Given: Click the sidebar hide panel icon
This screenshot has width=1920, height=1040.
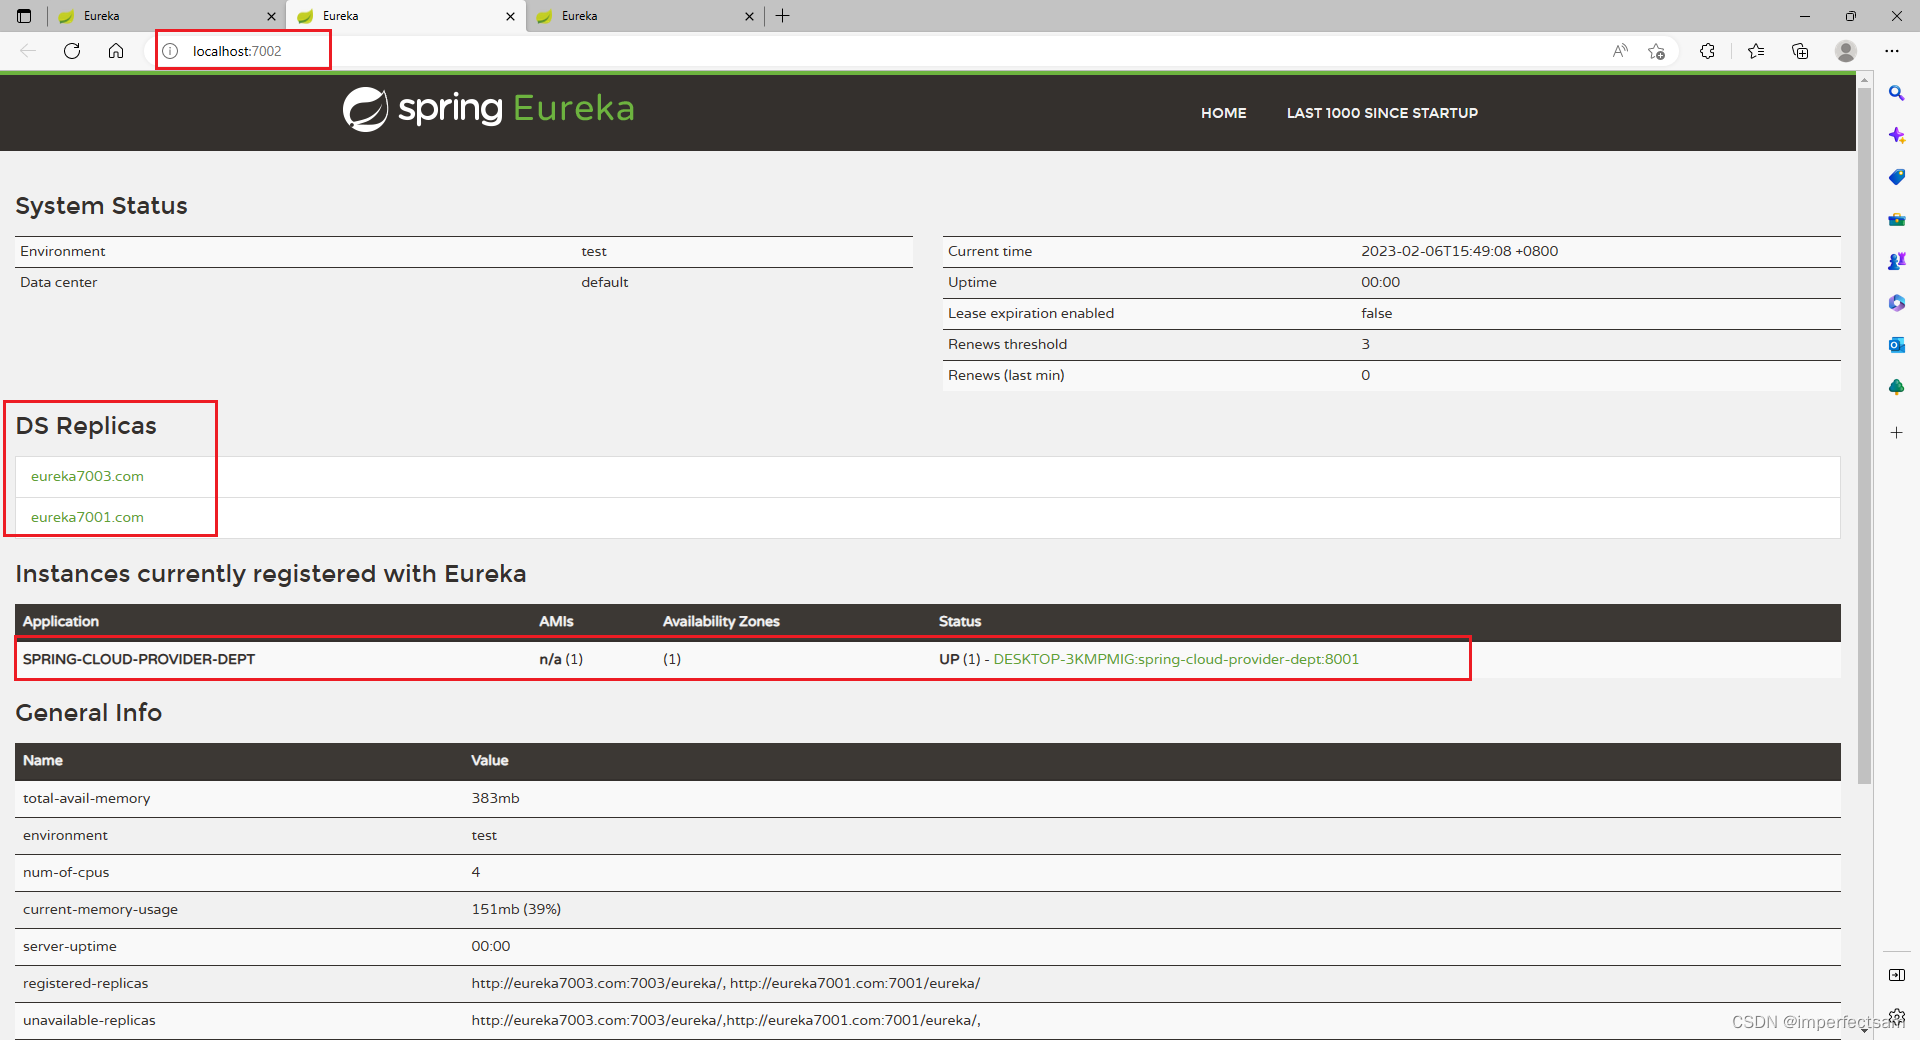Looking at the screenshot, I should pos(1896,975).
